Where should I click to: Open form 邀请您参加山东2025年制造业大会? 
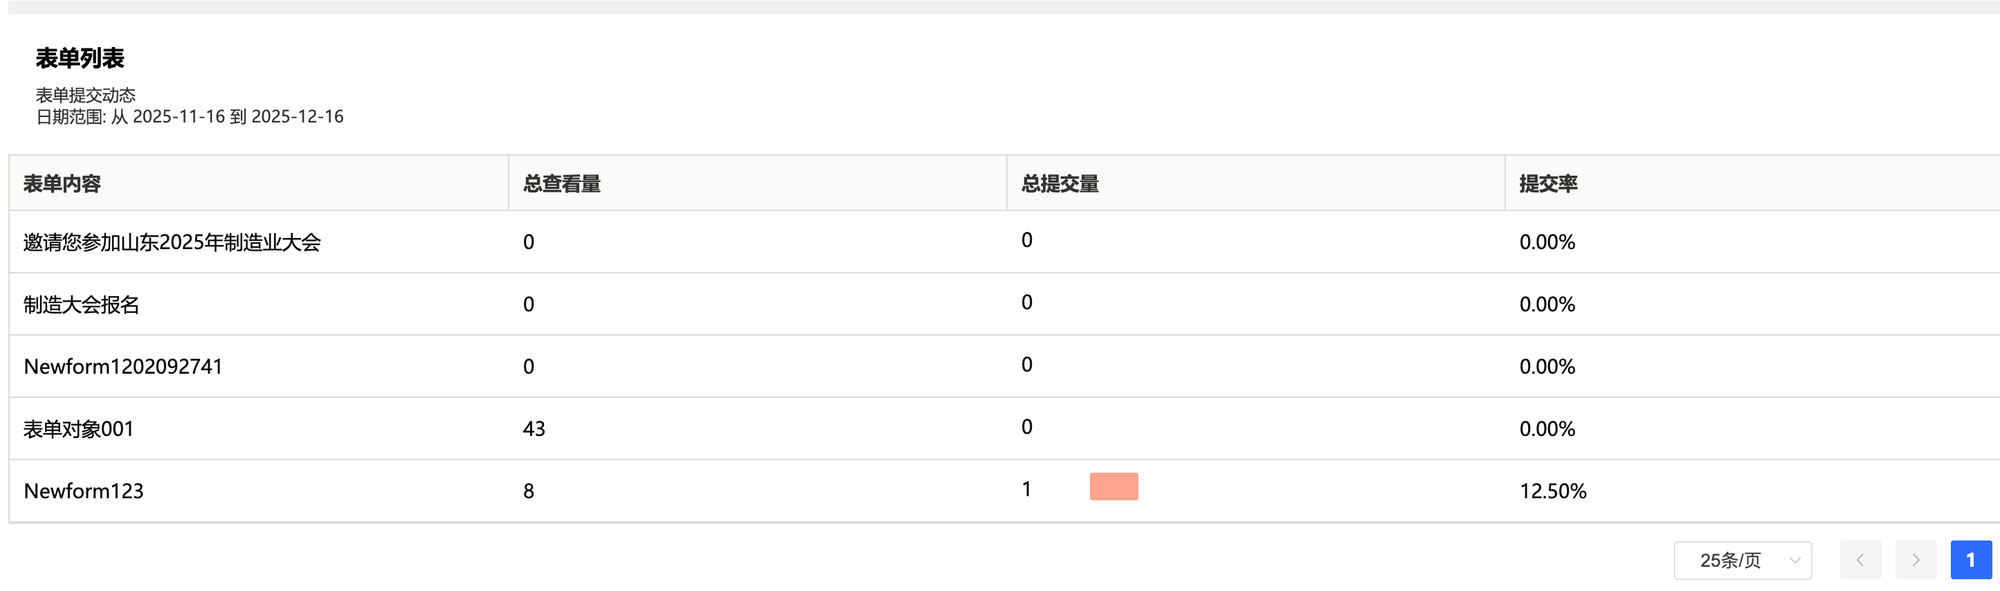pos(172,242)
